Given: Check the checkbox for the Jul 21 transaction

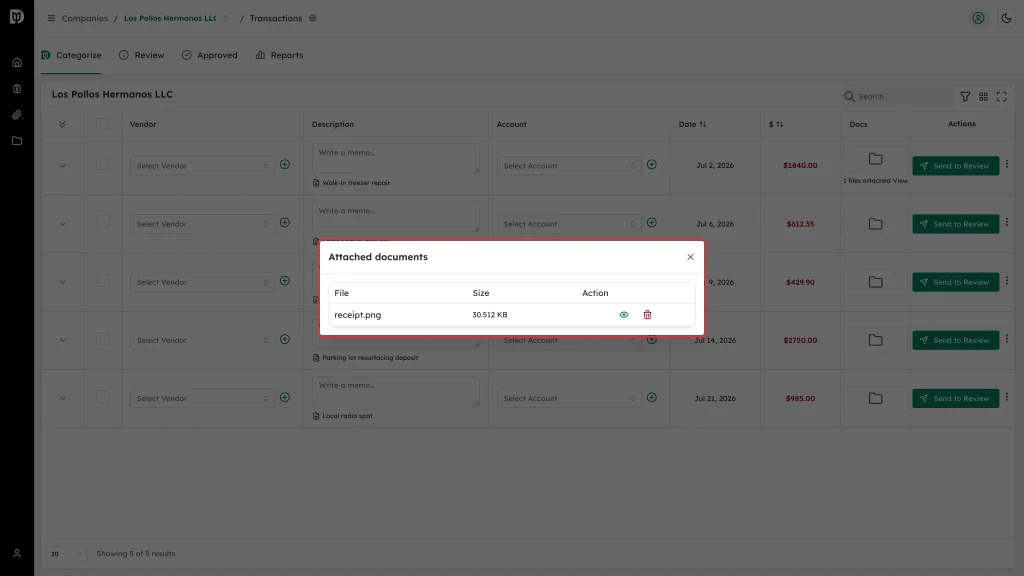Looking at the screenshot, I should coord(103,397).
